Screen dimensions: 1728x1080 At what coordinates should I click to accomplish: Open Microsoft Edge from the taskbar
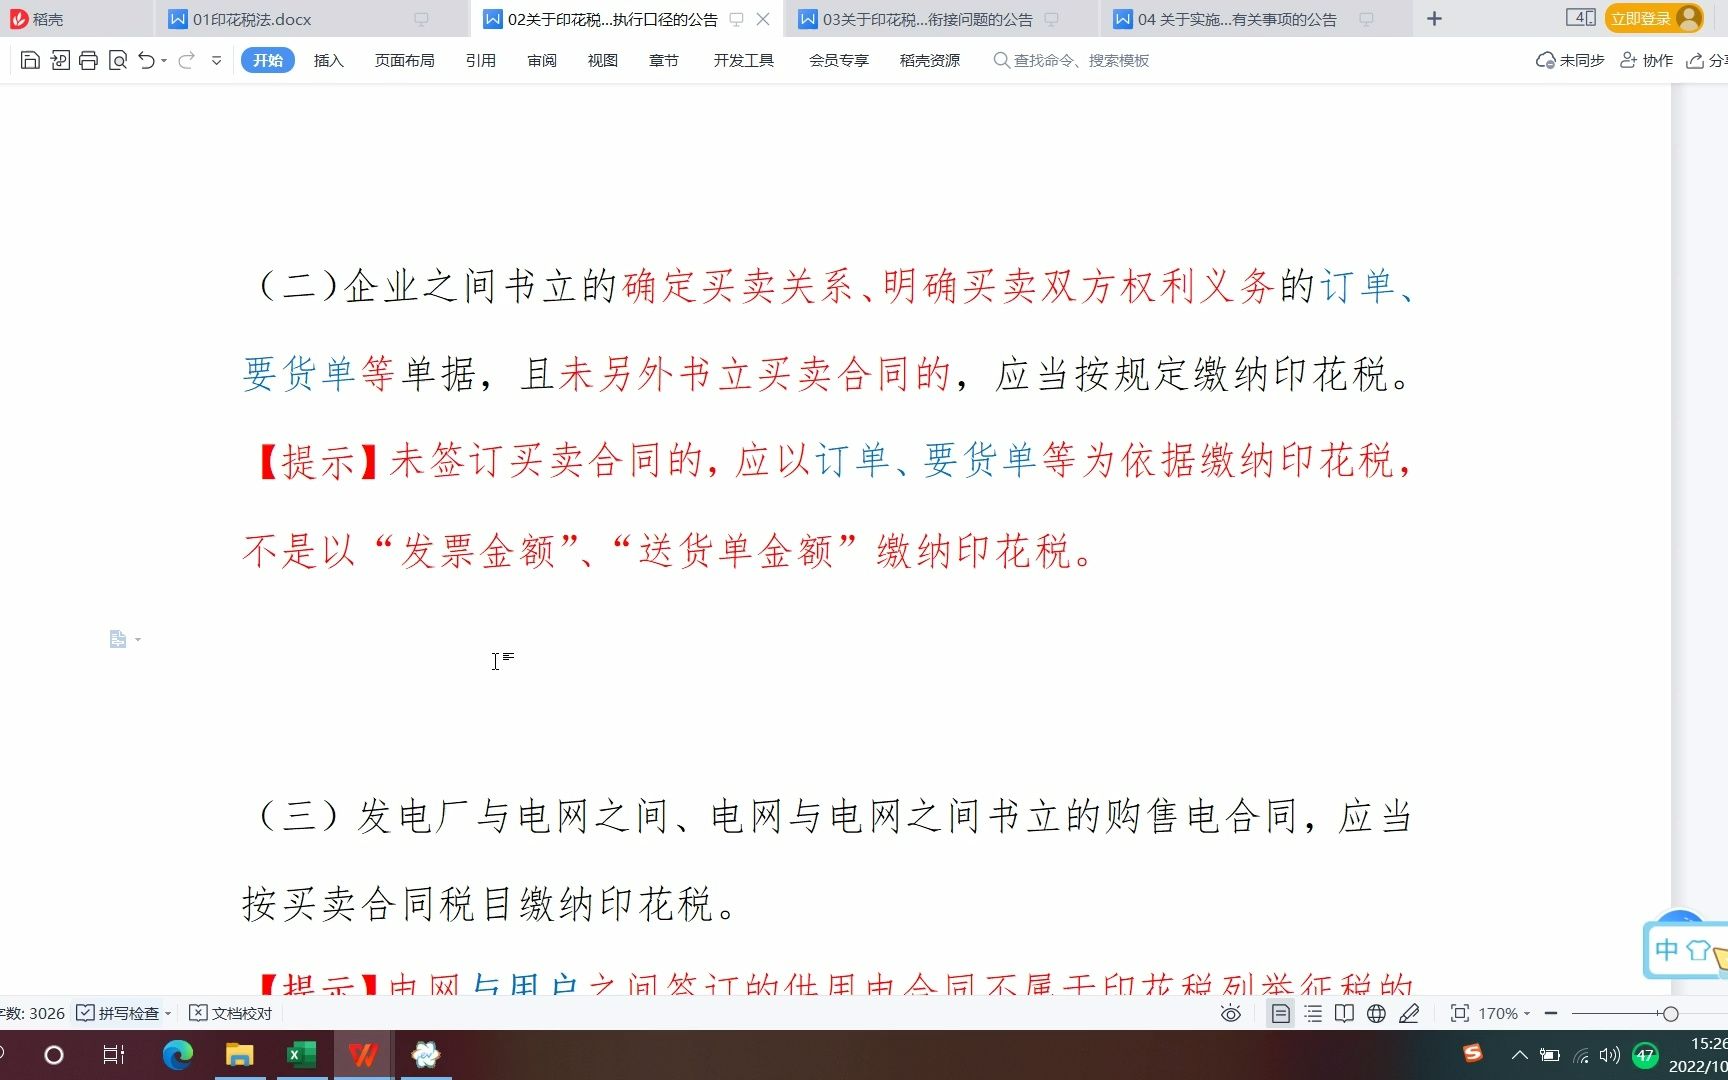click(x=178, y=1055)
